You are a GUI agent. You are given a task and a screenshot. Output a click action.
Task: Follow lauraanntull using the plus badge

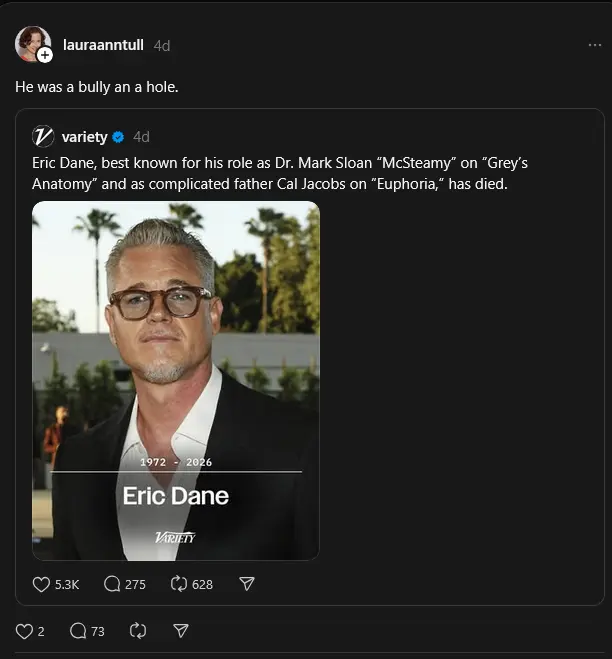(45, 55)
